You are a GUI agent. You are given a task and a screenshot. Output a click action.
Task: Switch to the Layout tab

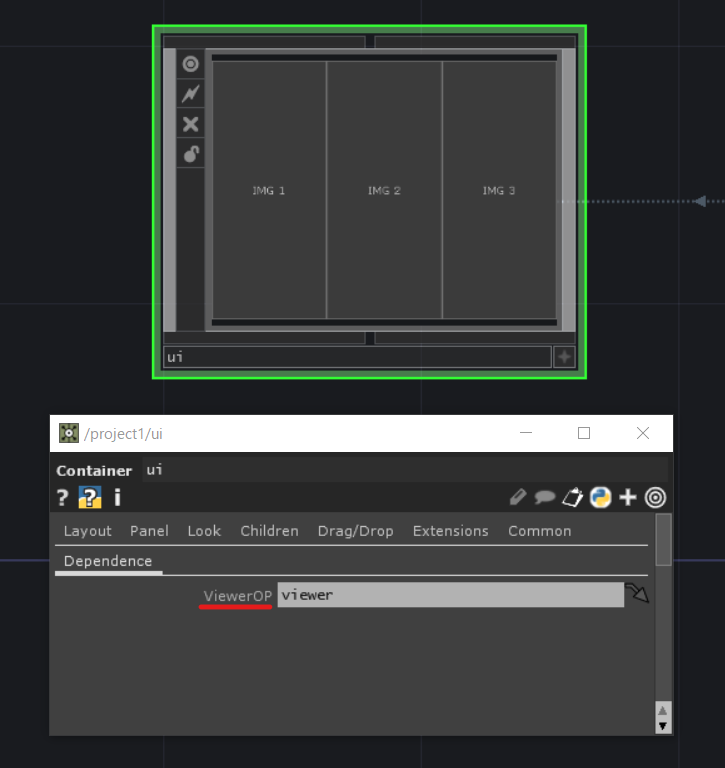(88, 531)
